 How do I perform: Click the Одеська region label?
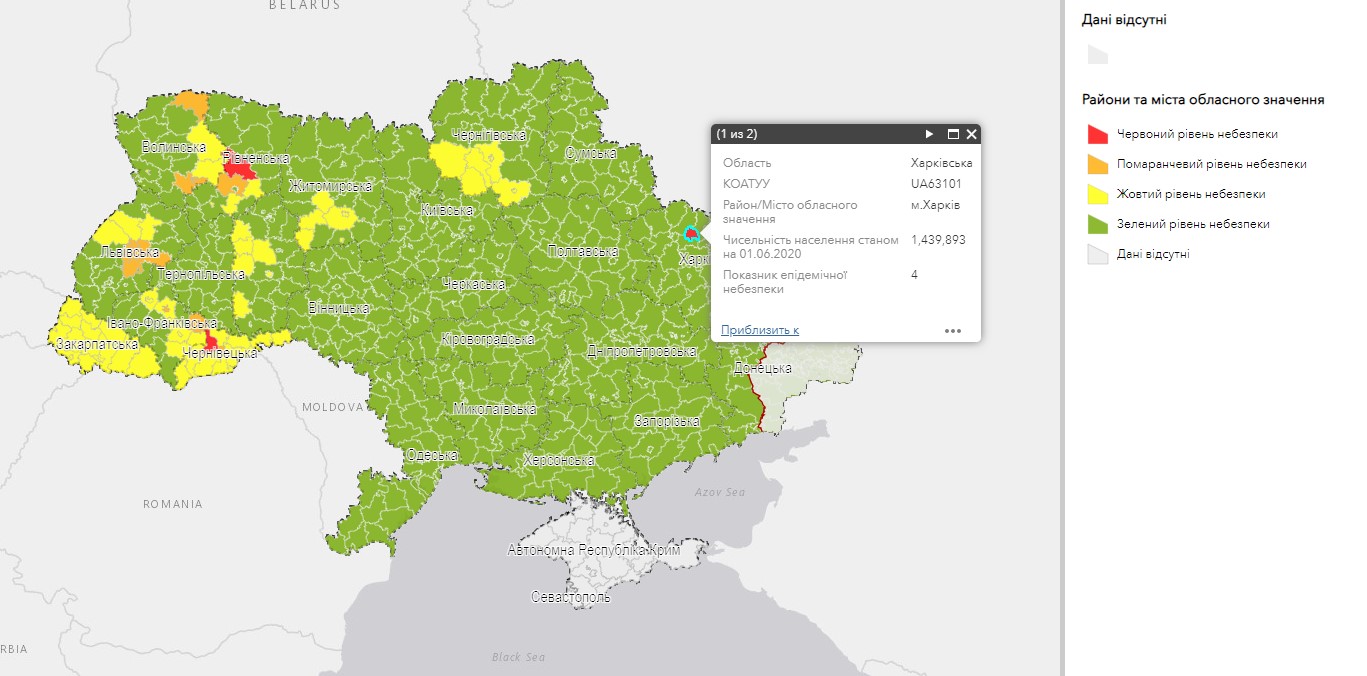[x=432, y=455]
